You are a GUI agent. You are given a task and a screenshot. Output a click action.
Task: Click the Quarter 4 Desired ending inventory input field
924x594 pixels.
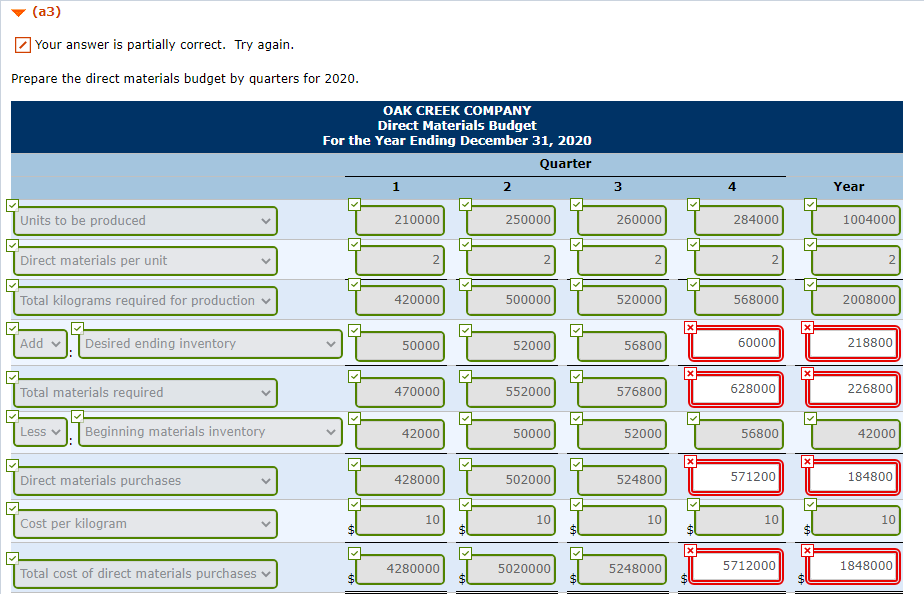click(737, 343)
